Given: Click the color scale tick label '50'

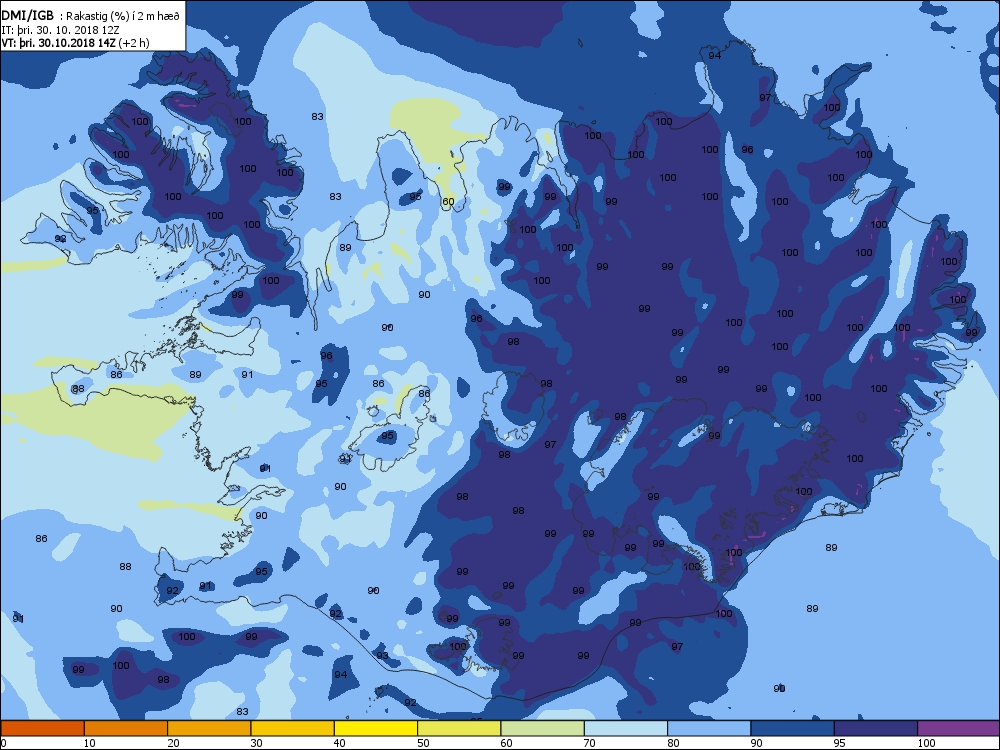Looking at the screenshot, I should 423,743.
